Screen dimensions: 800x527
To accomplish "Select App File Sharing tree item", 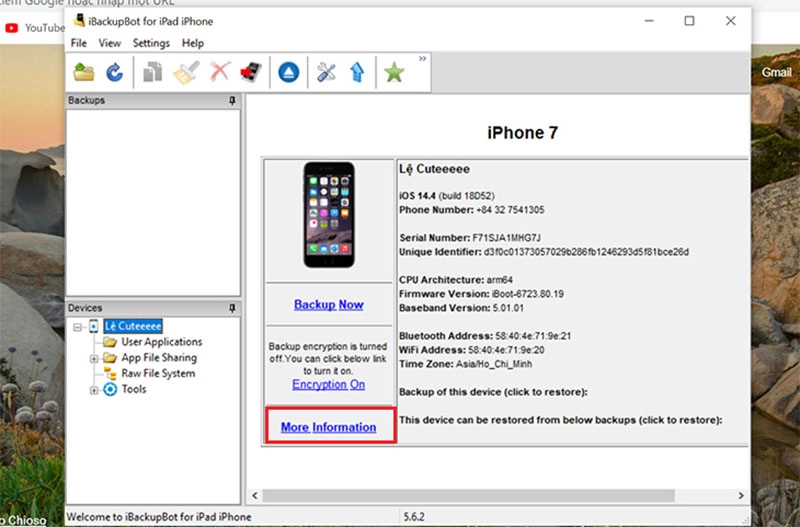I will click(x=159, y=358).
